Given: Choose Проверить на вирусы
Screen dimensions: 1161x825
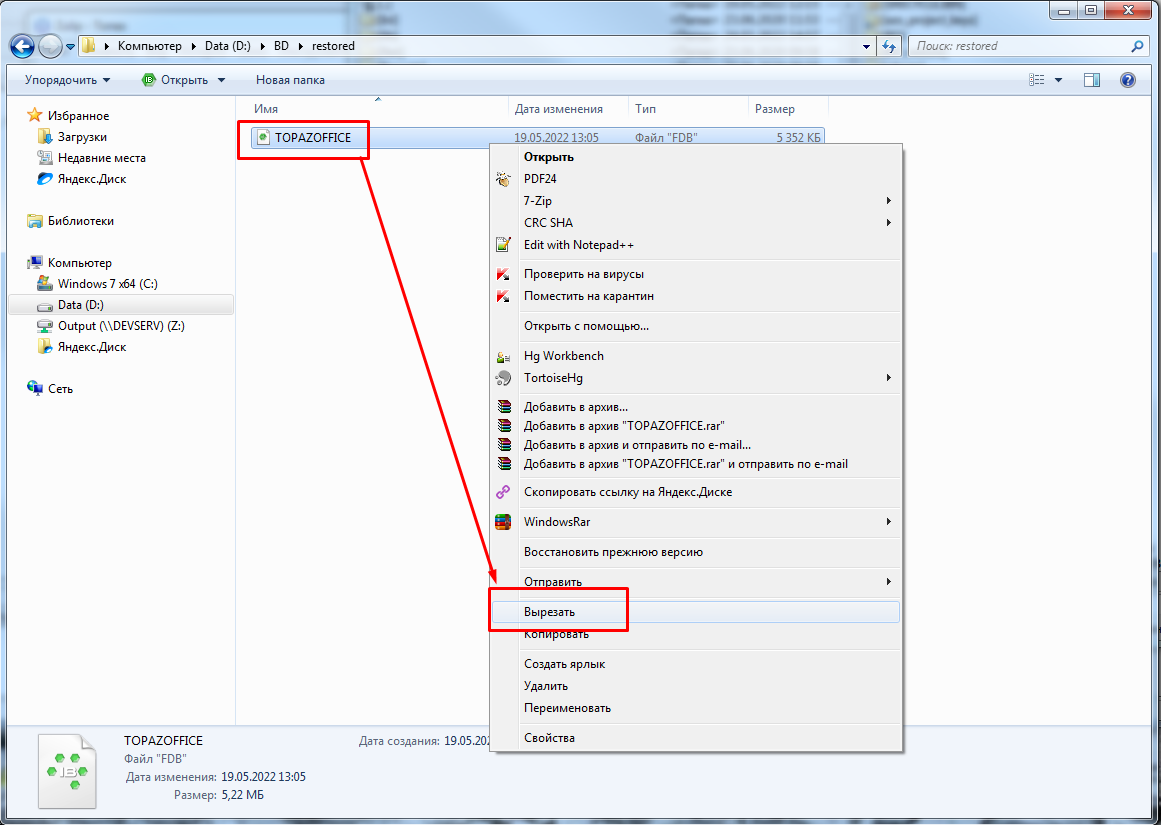Looking at the screenshot, I should (x=696, y=274).
